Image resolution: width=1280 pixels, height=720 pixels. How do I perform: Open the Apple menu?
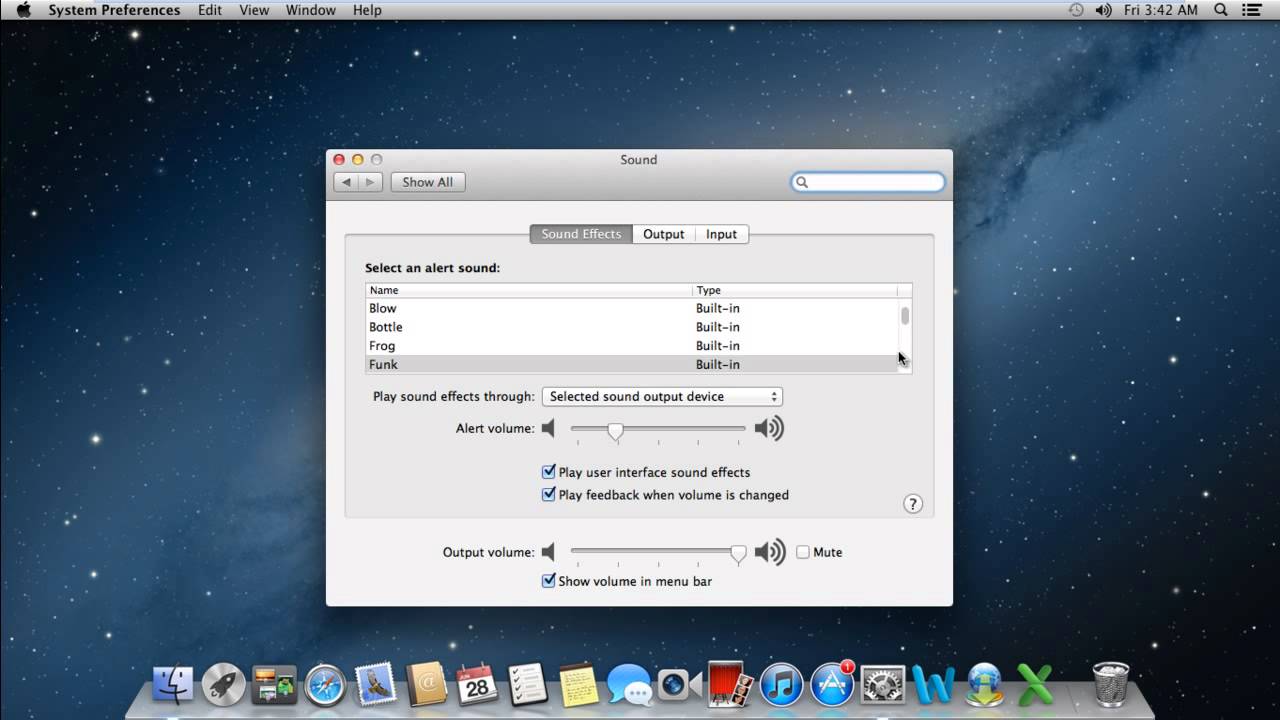coord(24,10)
